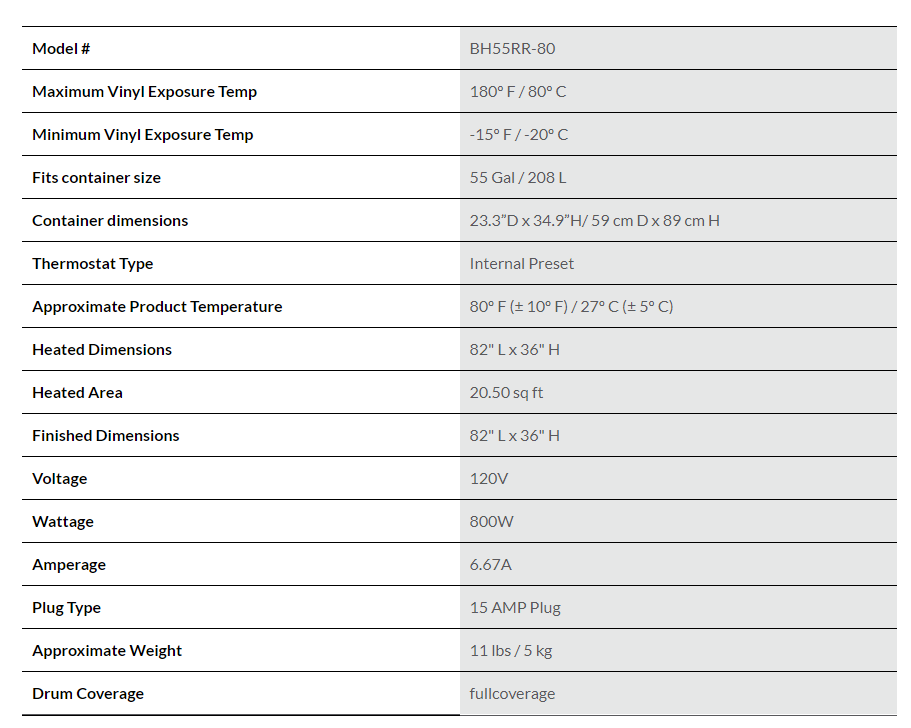Click the Internal Preset thermostat value
911x728 pixels.
pos(522,263)
